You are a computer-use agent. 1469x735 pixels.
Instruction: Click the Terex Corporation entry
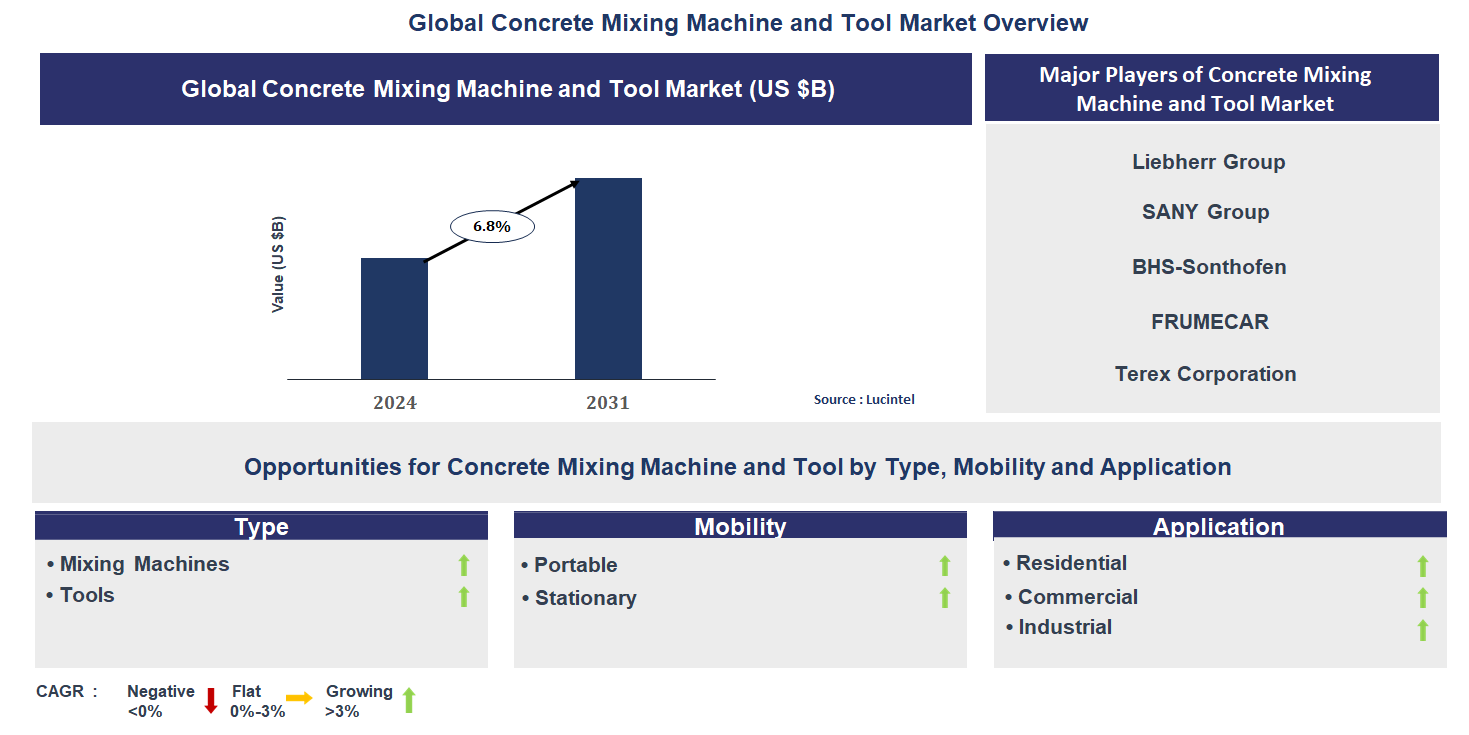pos(1205,373)
